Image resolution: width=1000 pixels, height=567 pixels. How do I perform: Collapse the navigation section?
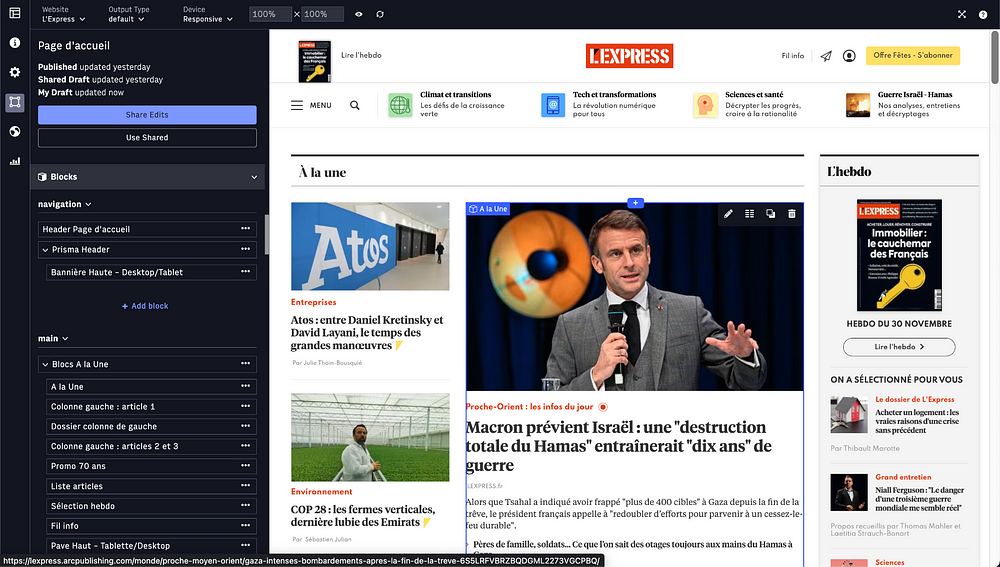click(88, 205)
